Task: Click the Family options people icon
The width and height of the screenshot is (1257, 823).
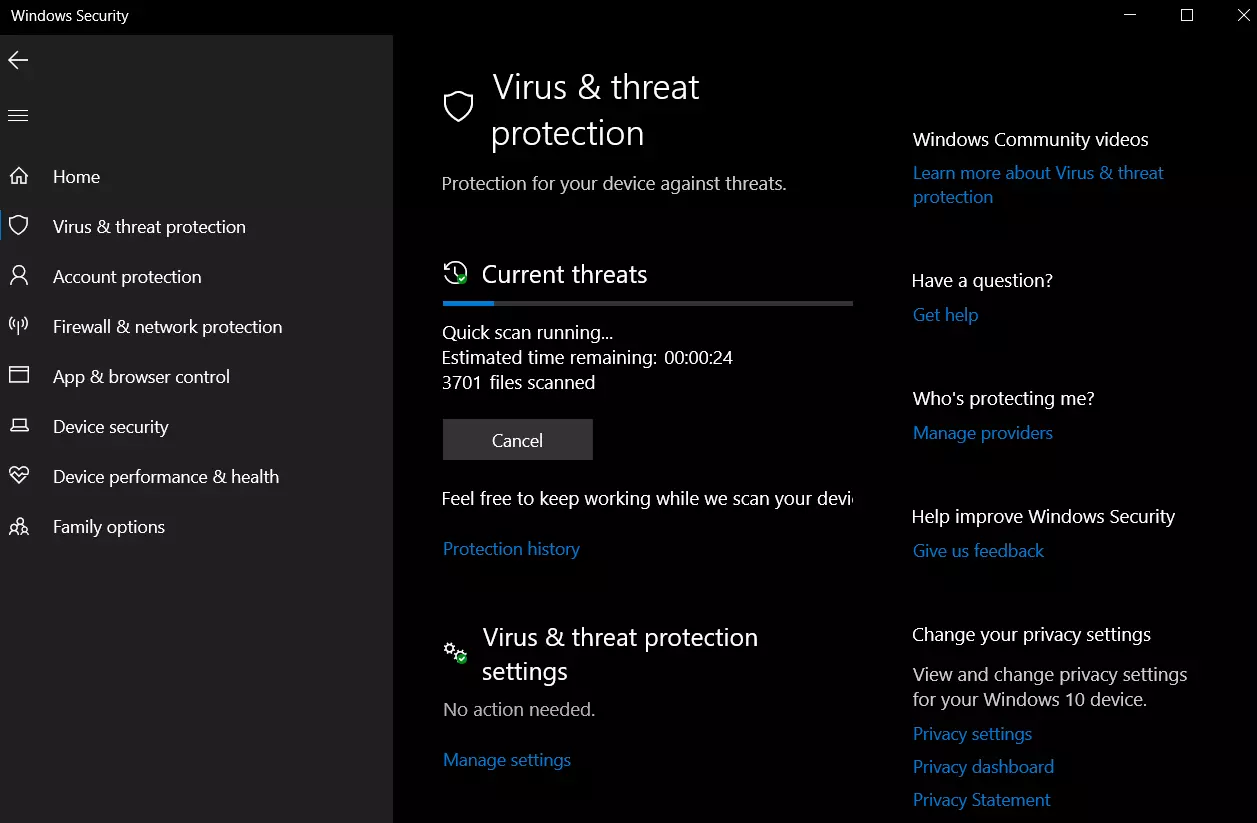Action: click(18, 526)
